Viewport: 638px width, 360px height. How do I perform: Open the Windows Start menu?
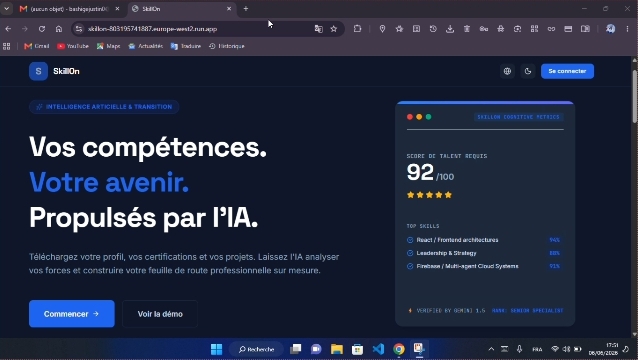click(216, 349)
